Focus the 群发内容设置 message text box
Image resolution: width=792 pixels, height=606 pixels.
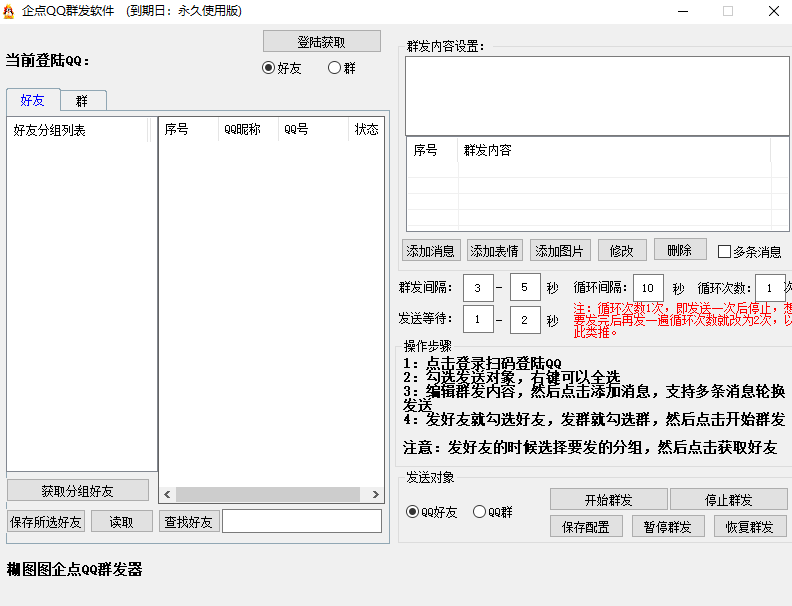pyautogui.click(x=597, y=96)
